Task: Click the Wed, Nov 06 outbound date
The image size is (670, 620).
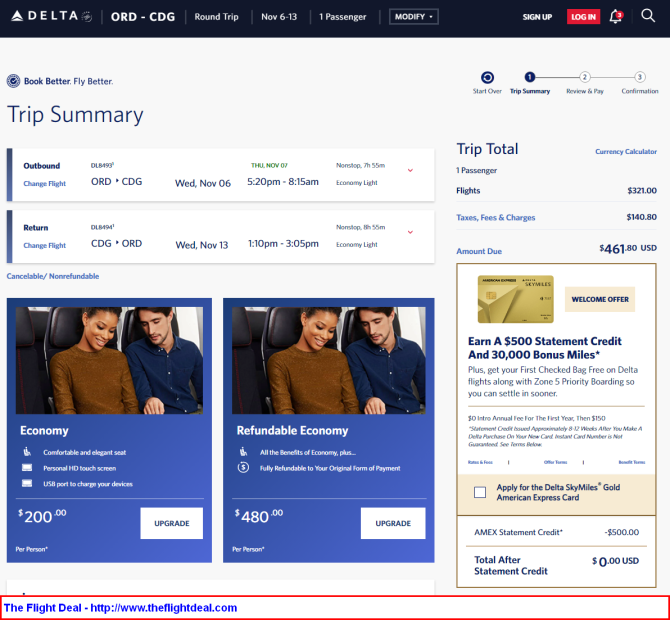Action: [x=203, y=183]
